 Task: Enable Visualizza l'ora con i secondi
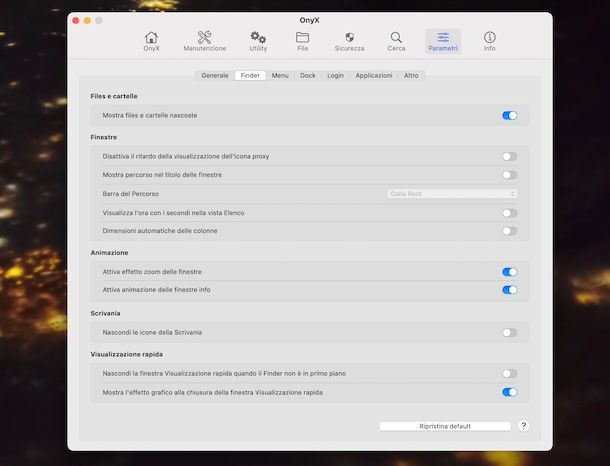[510, 213]
